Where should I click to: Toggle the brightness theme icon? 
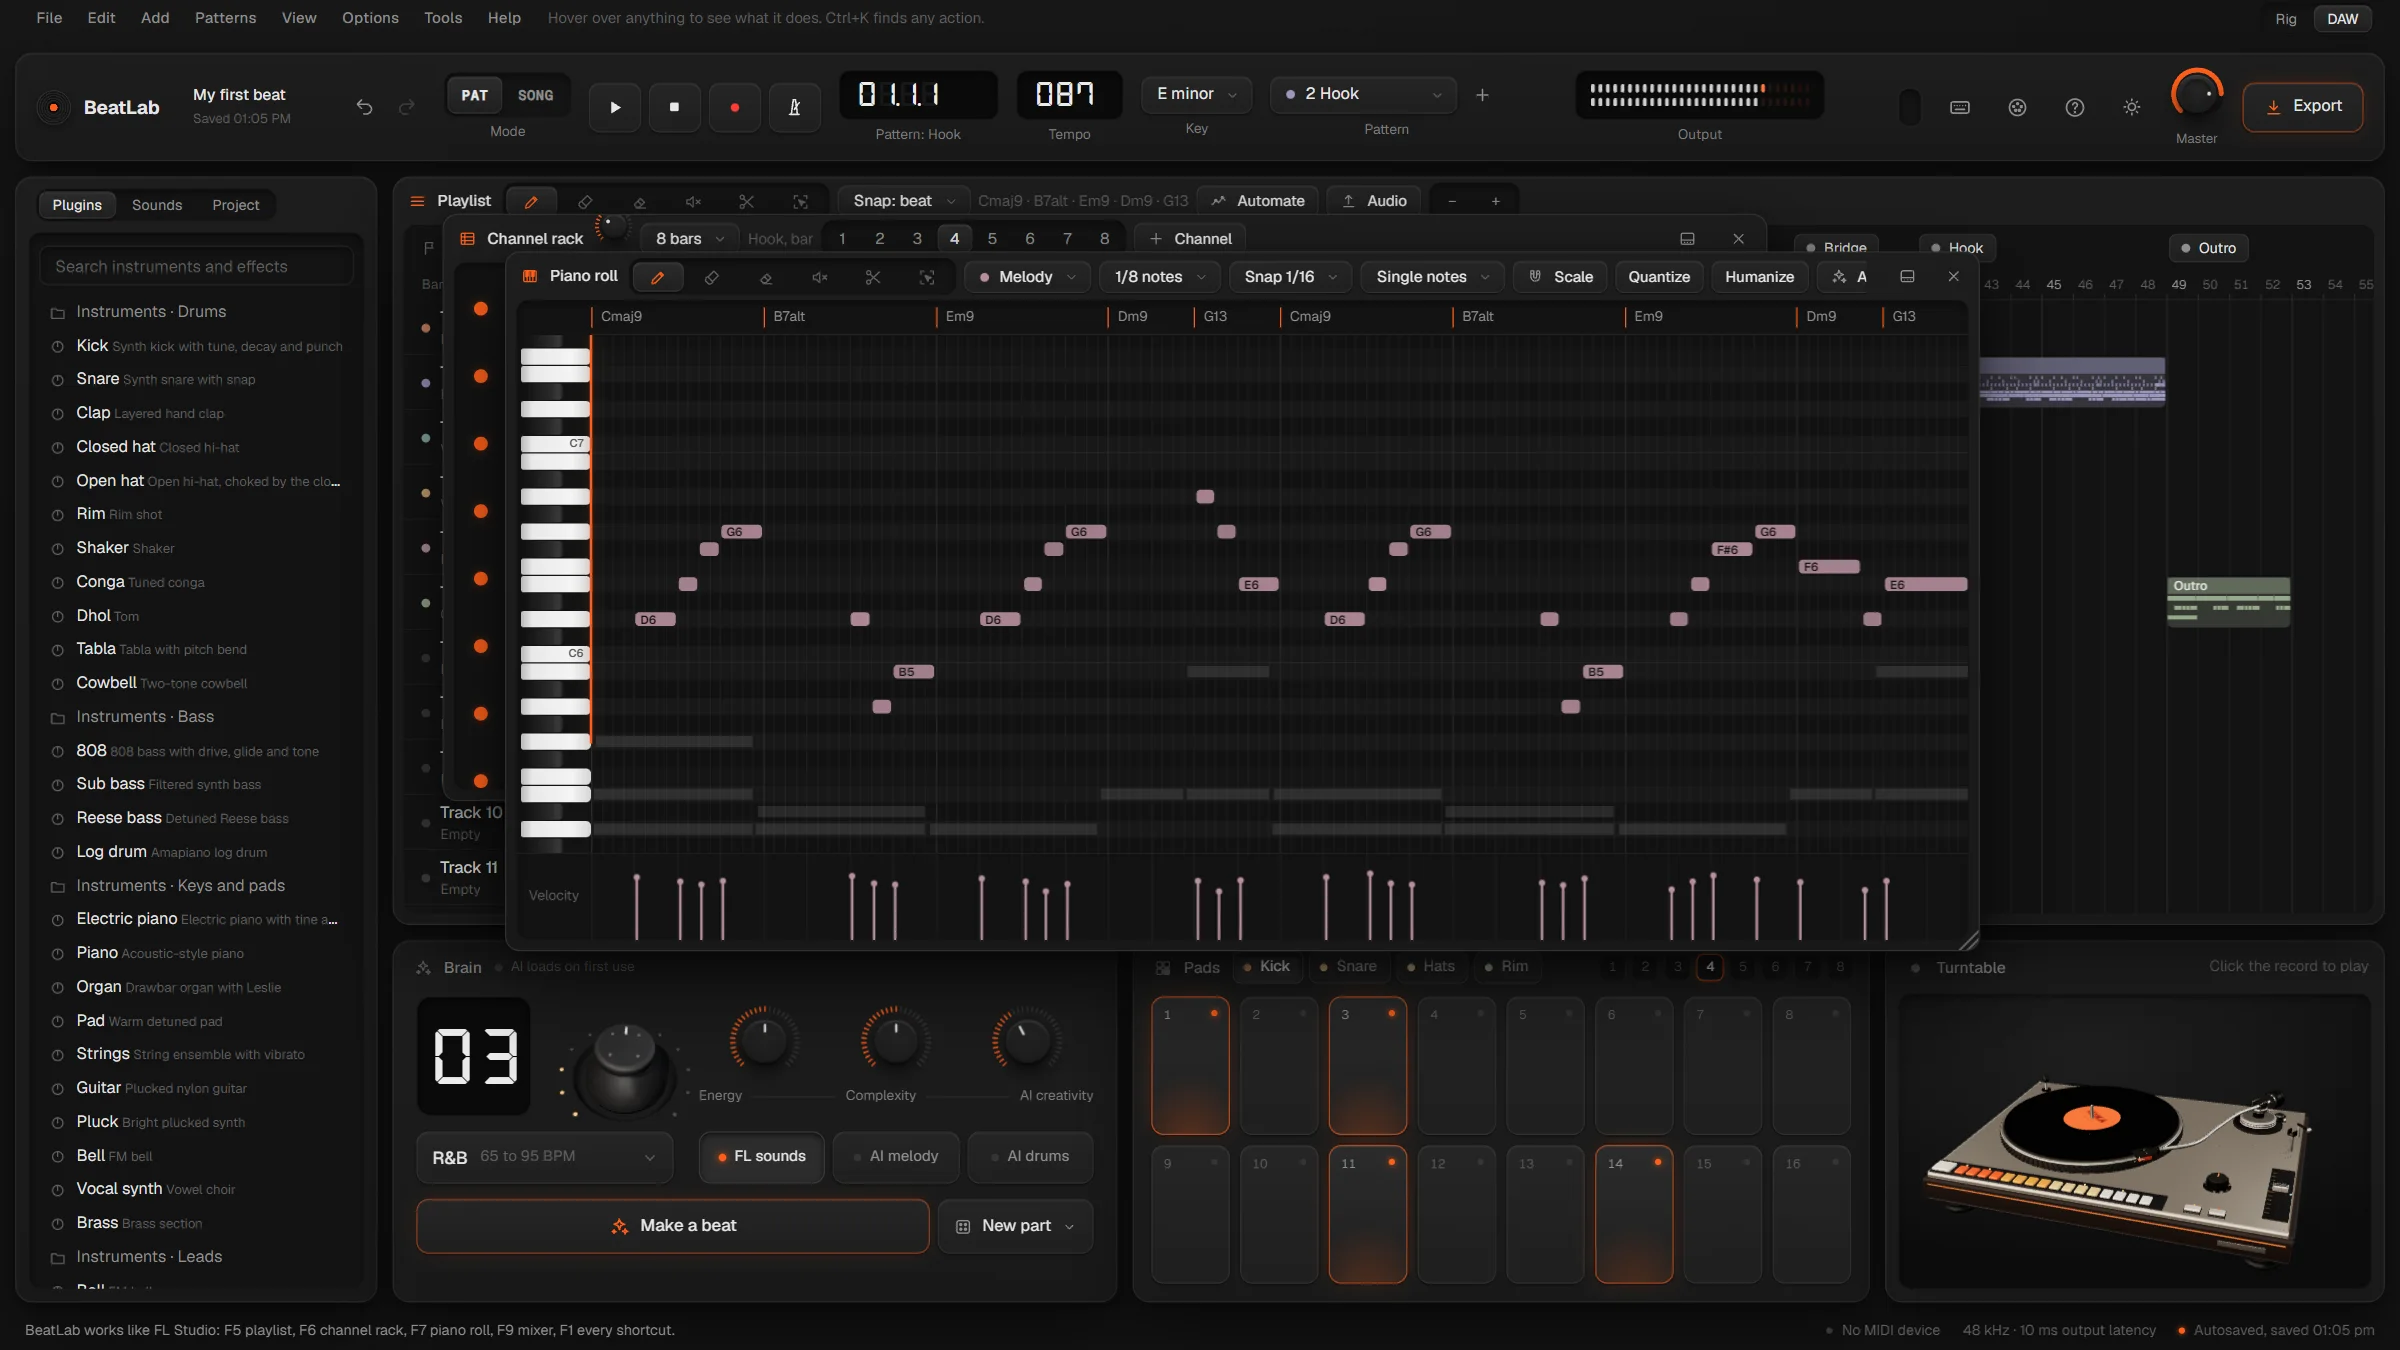coord(2132,107)
